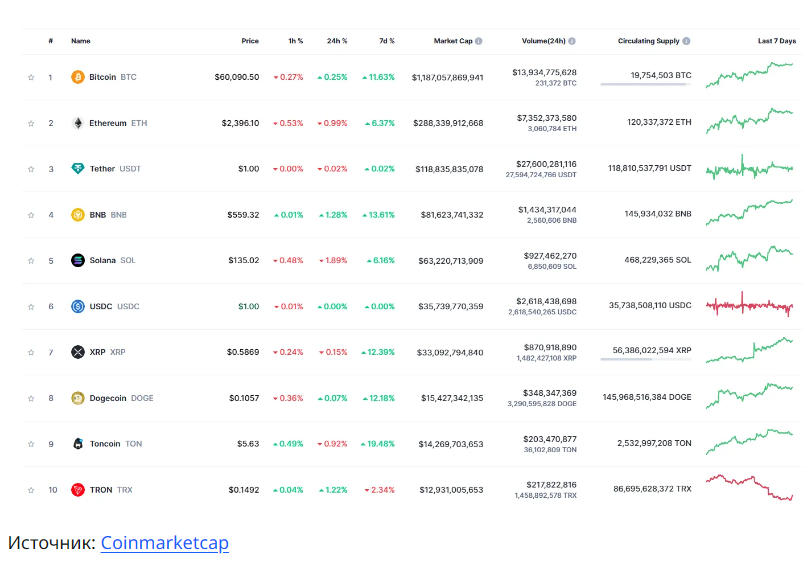Image resolution: width=812 pixels, height=568 pixels.
Task: Click the Solana logo icon
Action: tap(78, 260)
